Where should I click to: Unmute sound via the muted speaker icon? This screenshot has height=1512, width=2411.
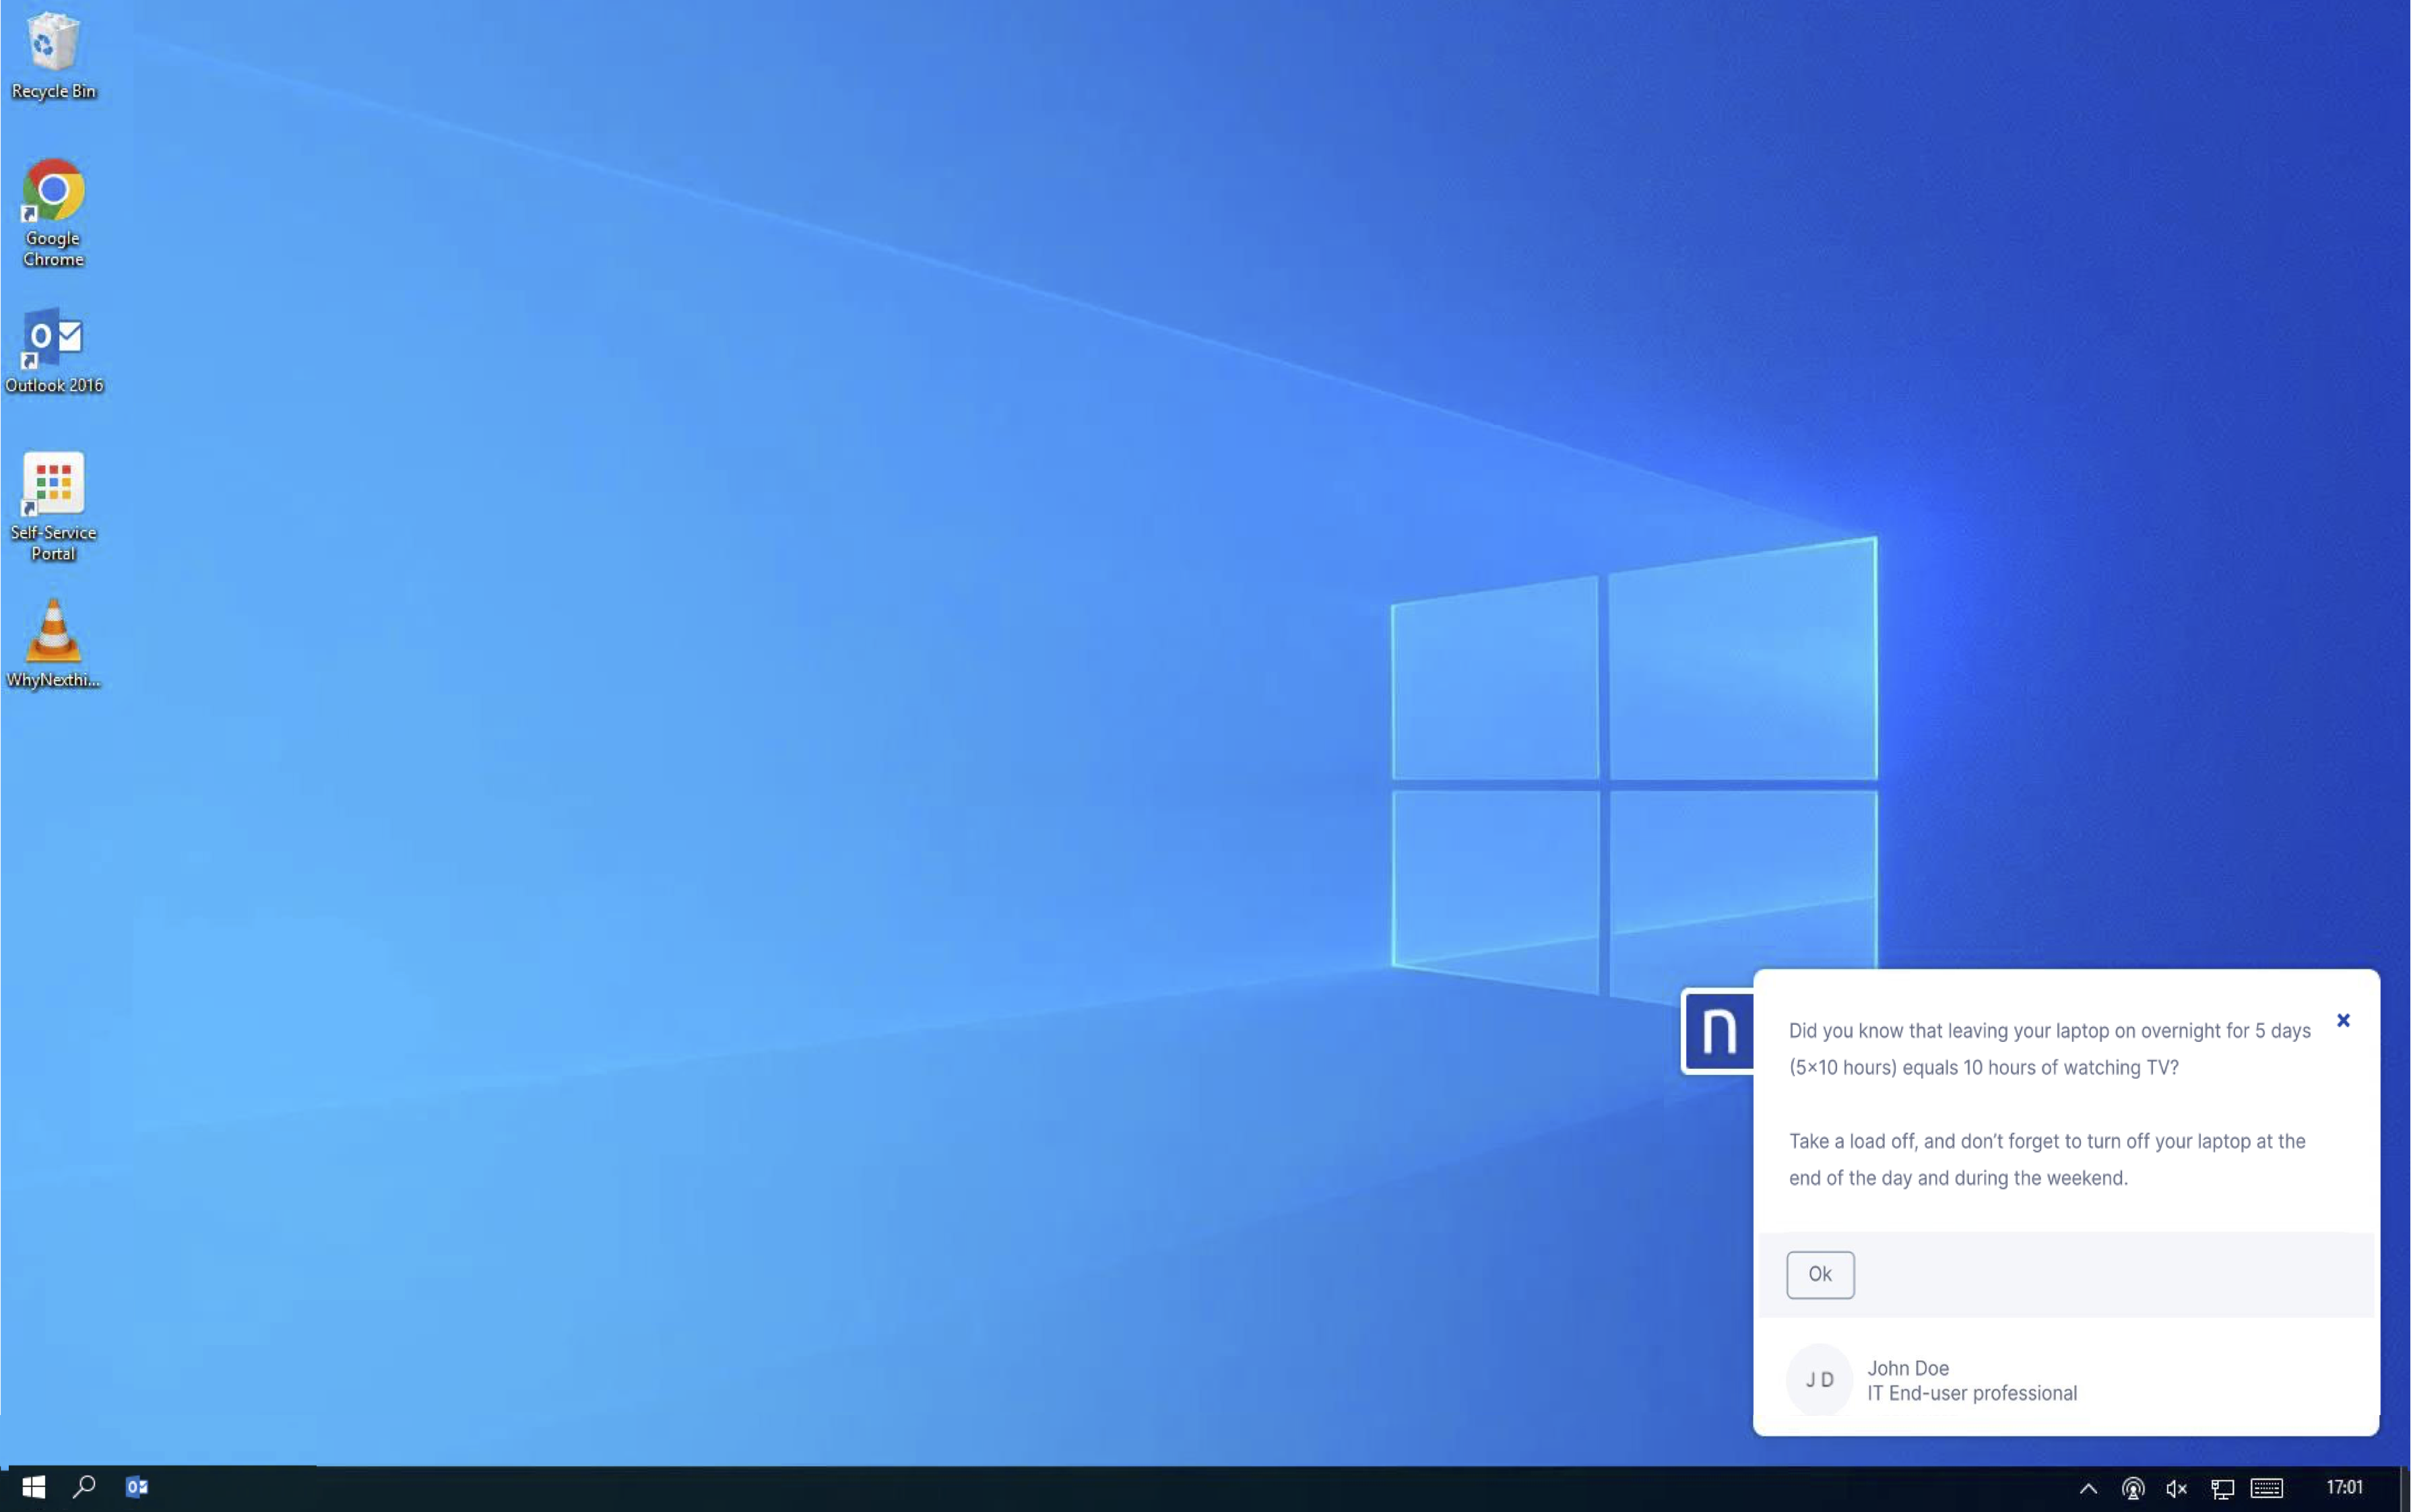[2176, 1488]
